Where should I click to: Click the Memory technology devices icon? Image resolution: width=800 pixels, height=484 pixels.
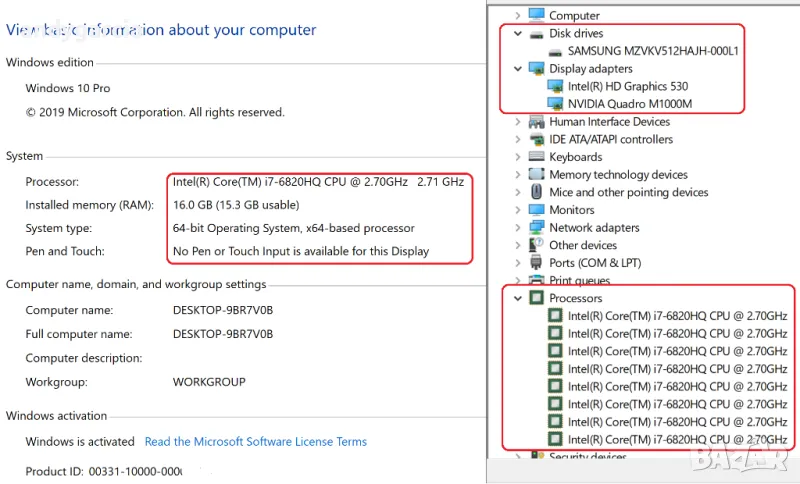click(x=536, y=175)
